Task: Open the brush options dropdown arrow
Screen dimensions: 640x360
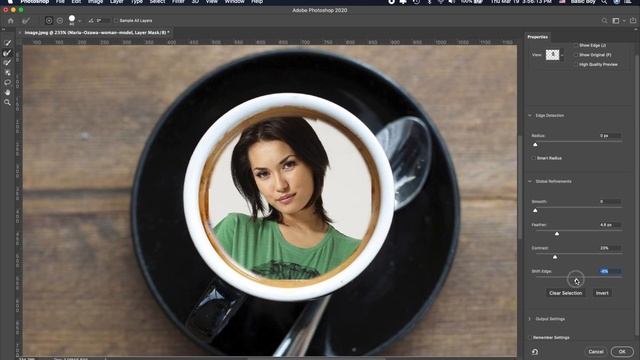Action: [80, 21]
